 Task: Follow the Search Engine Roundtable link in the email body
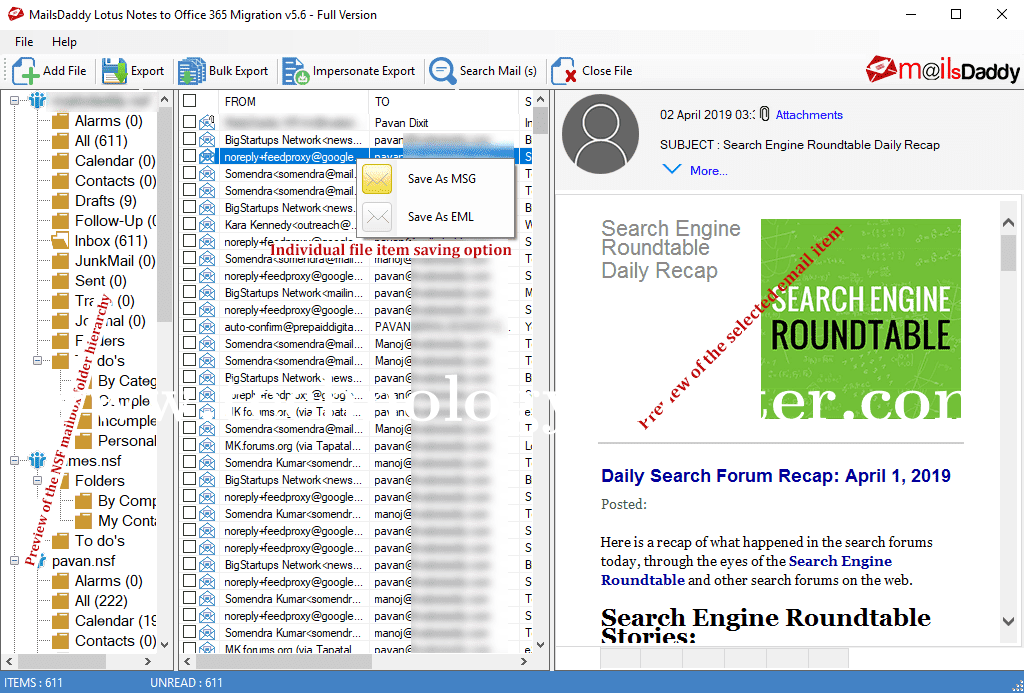[746, 571]
